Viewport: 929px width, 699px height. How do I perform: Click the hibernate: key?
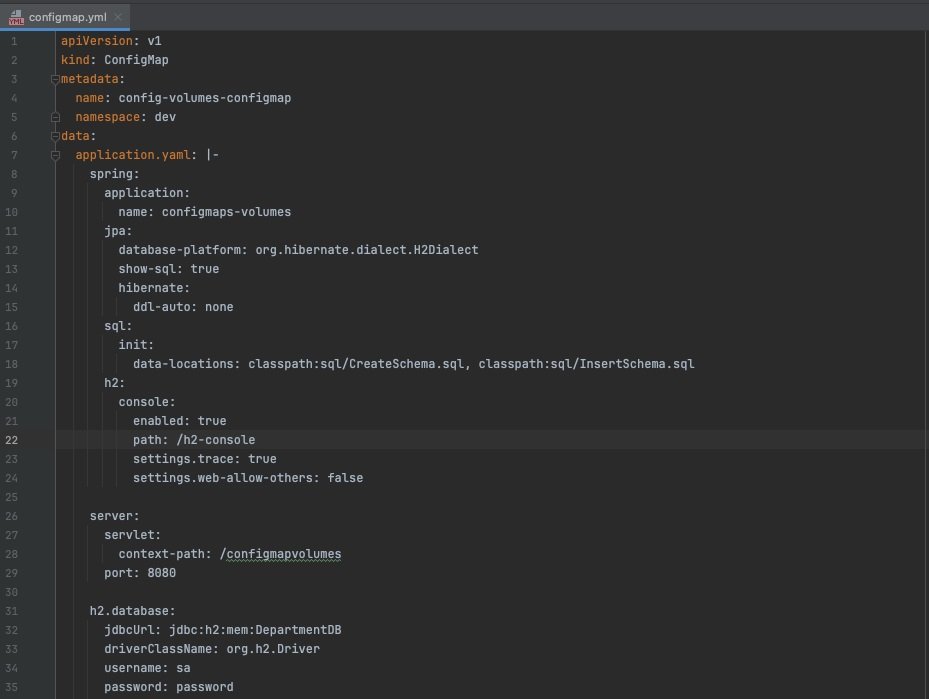[154, 288]
